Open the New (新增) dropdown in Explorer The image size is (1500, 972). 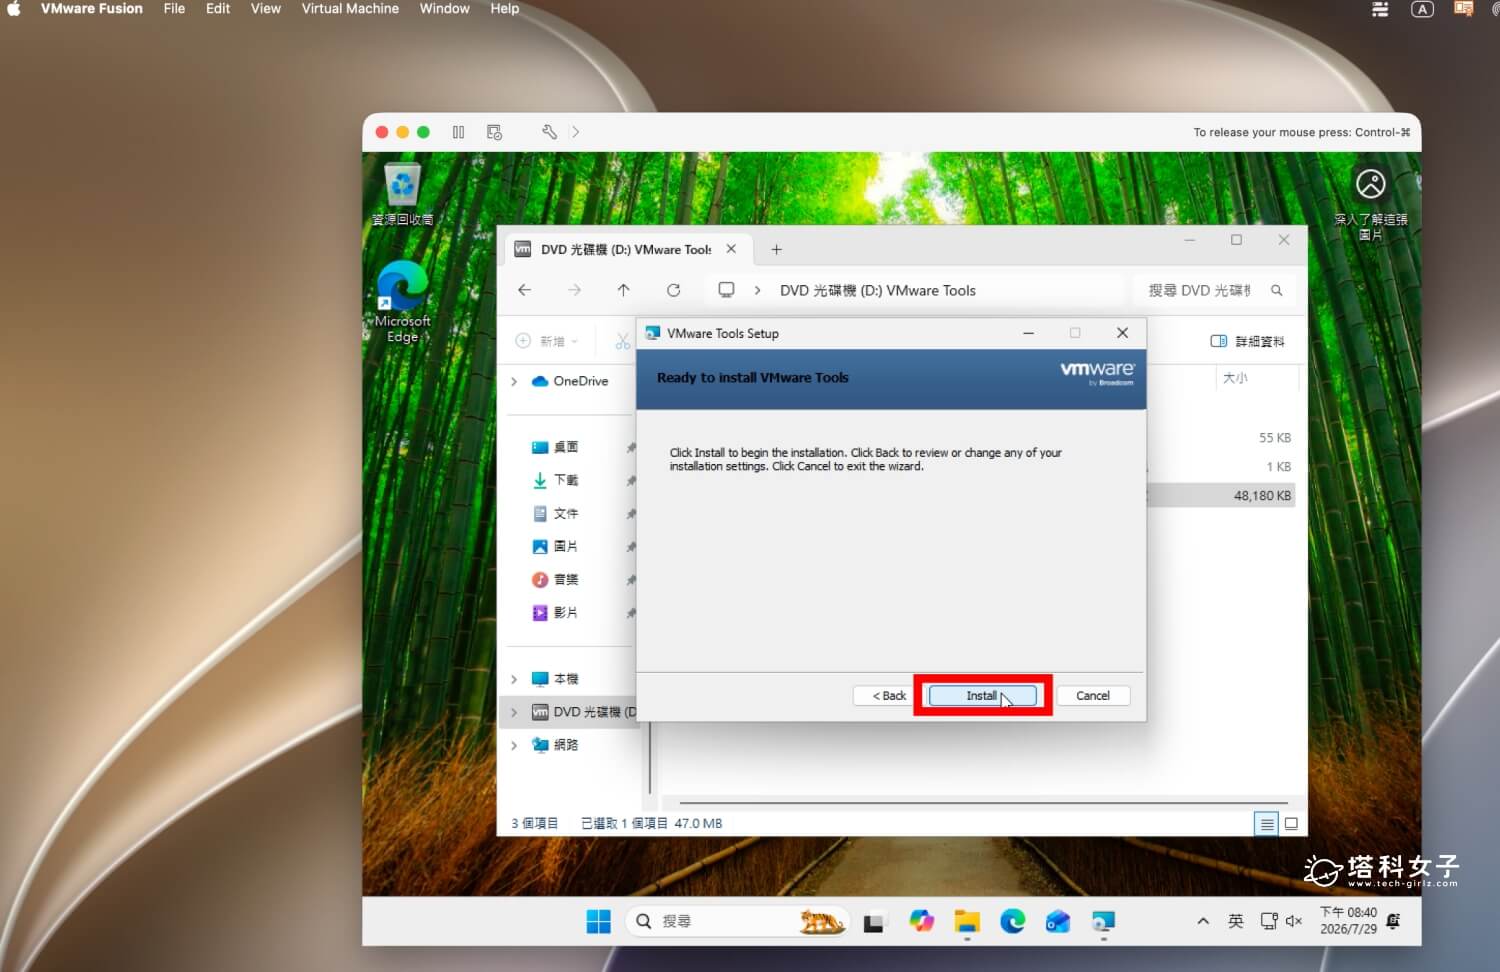pyautogui.click(x=547, y=341)
